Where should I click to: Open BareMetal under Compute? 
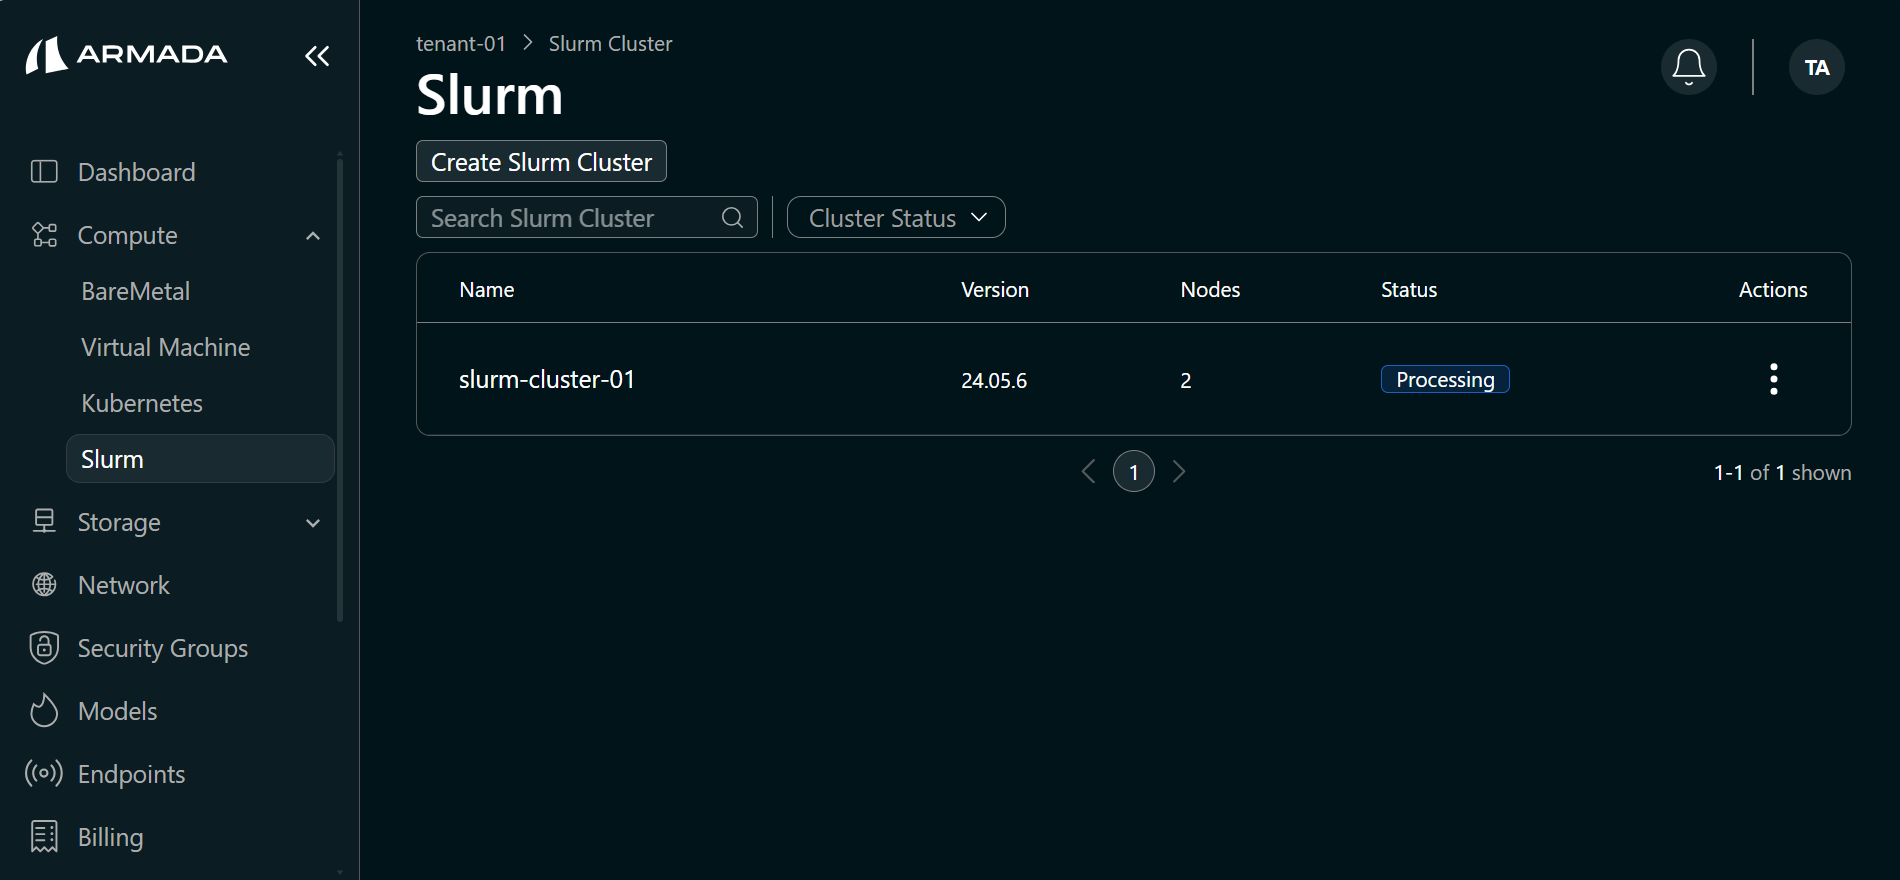[x=136, y=291]
